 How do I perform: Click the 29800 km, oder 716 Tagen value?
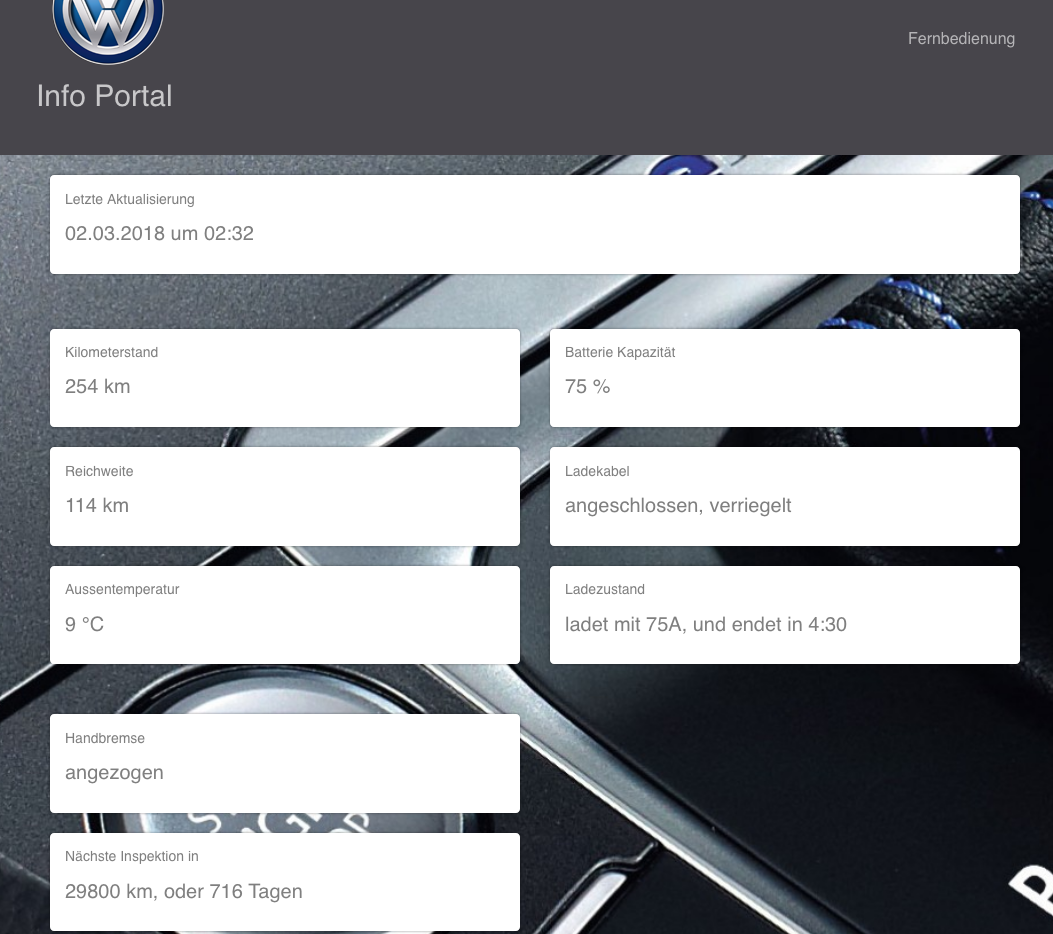(183, 892)
